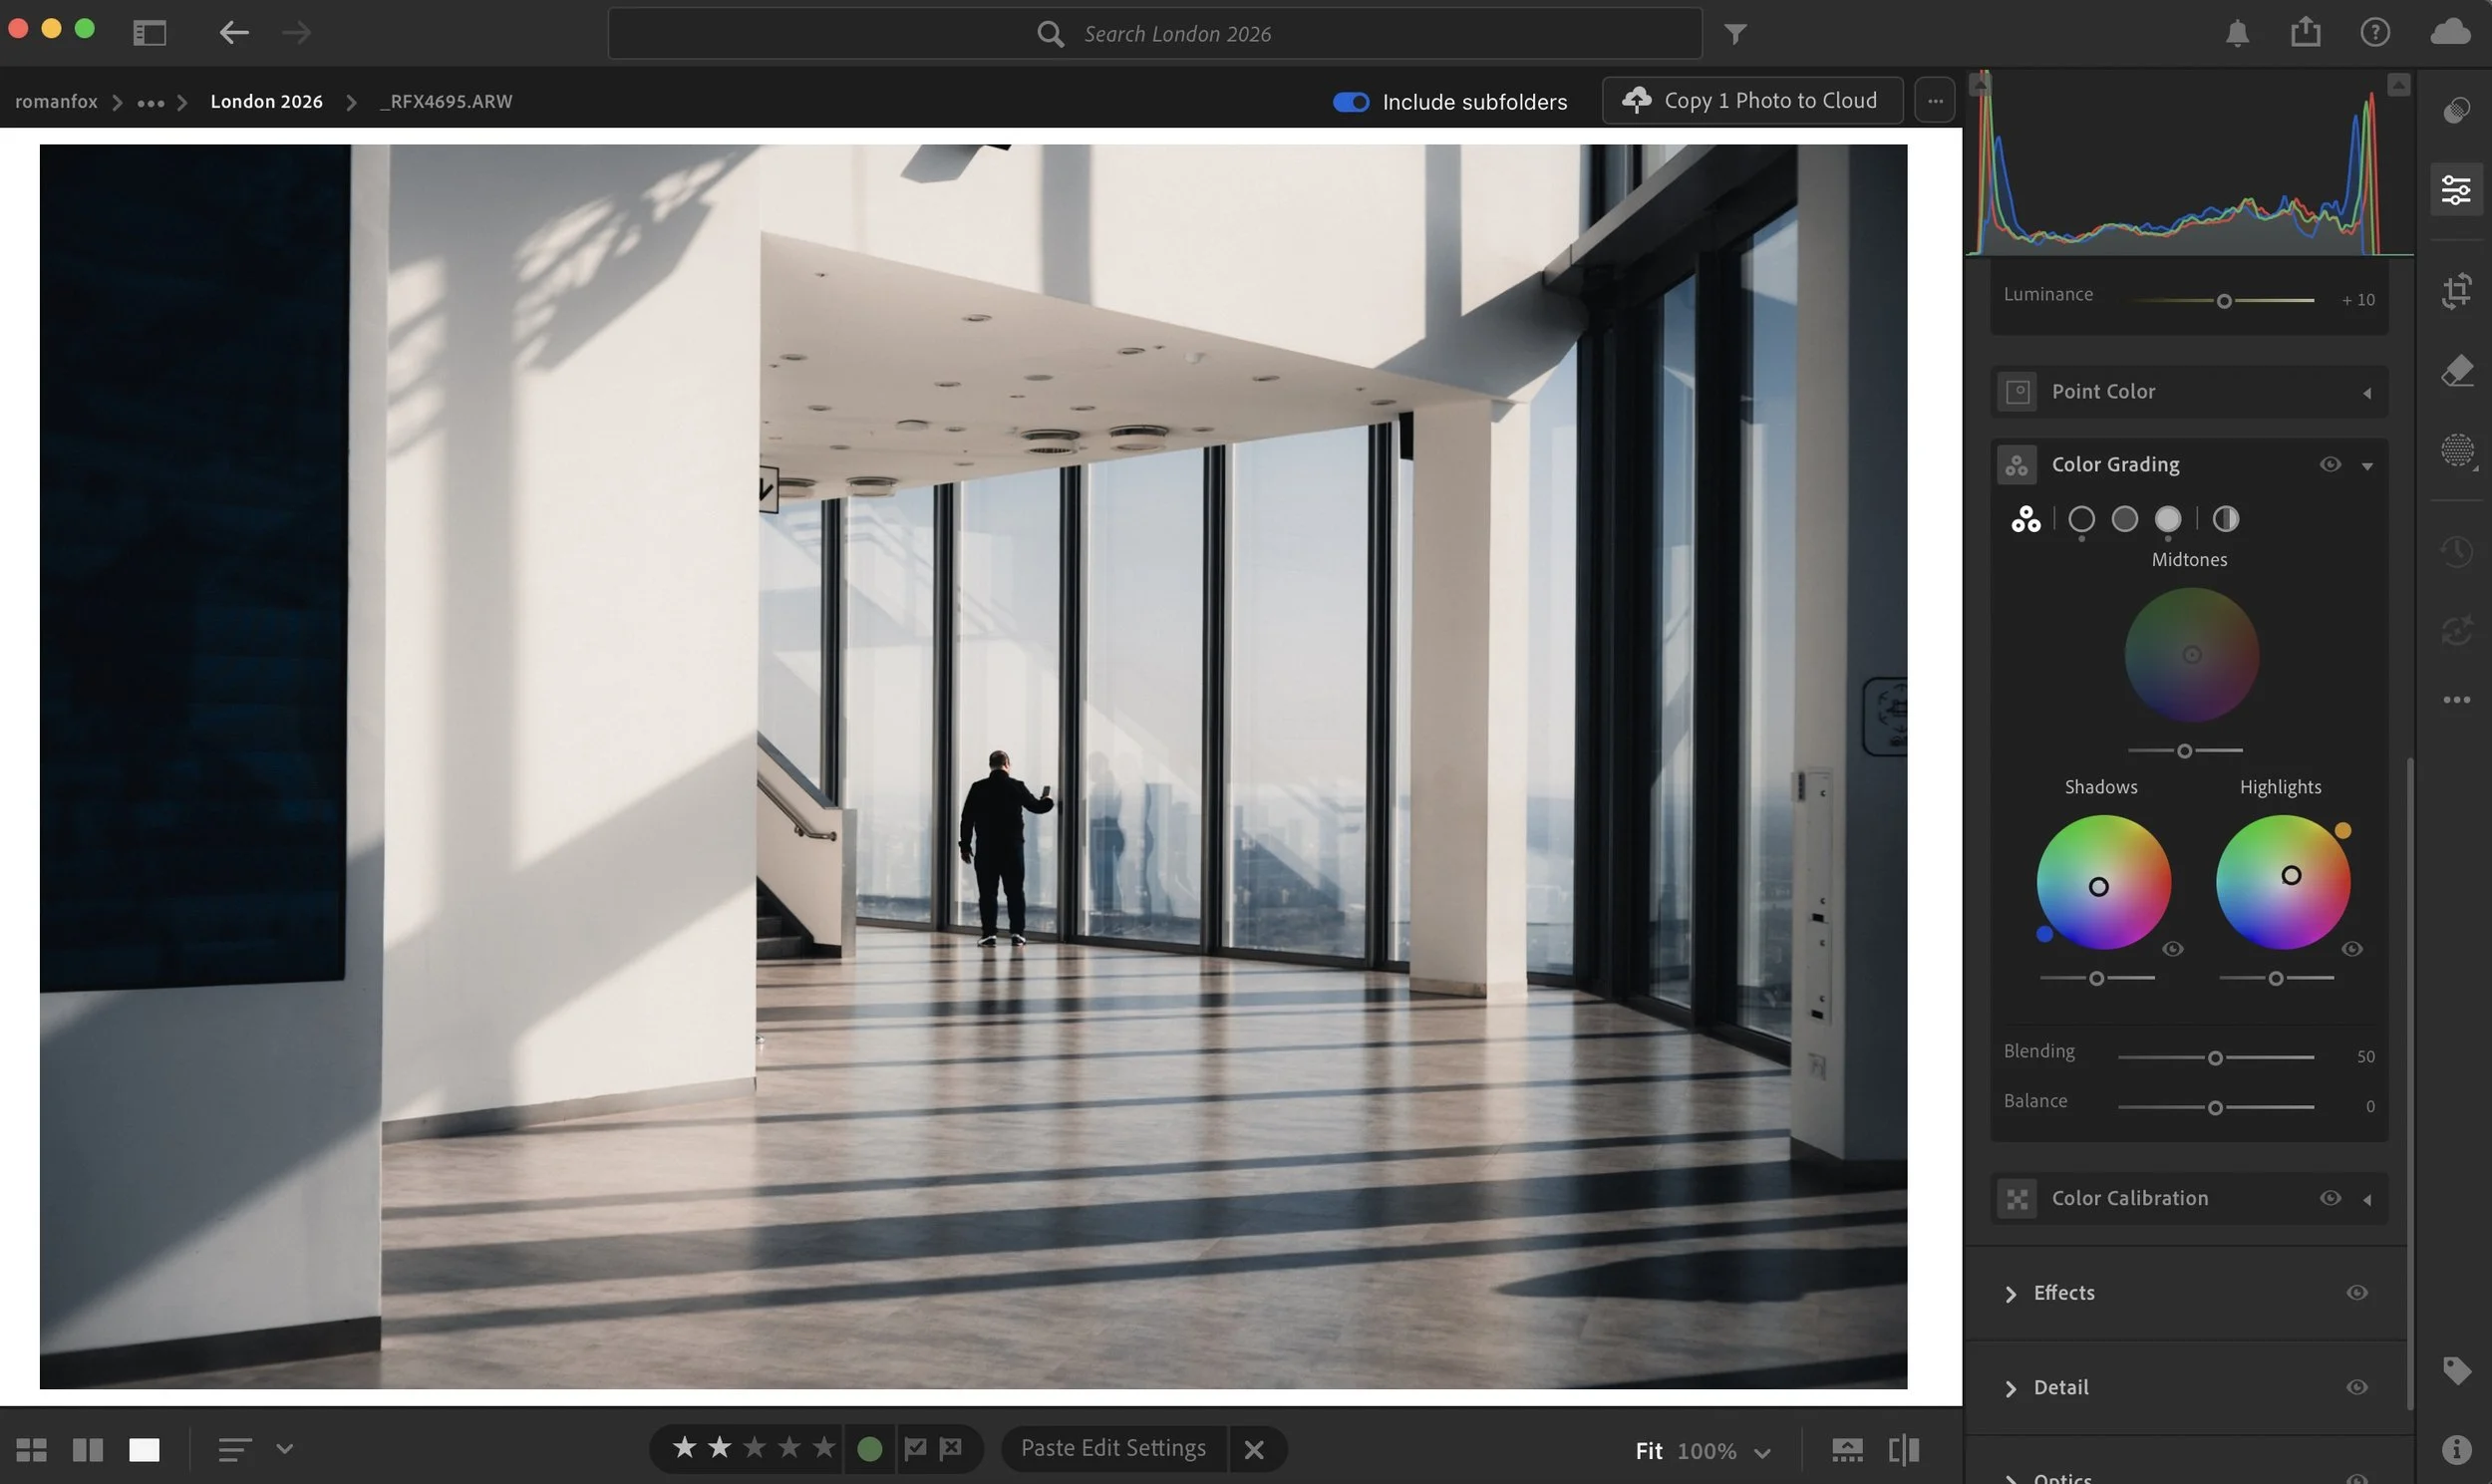Select Highlights tab in Color Grading
2492x1484 pixels.
tap(2167, 519)
